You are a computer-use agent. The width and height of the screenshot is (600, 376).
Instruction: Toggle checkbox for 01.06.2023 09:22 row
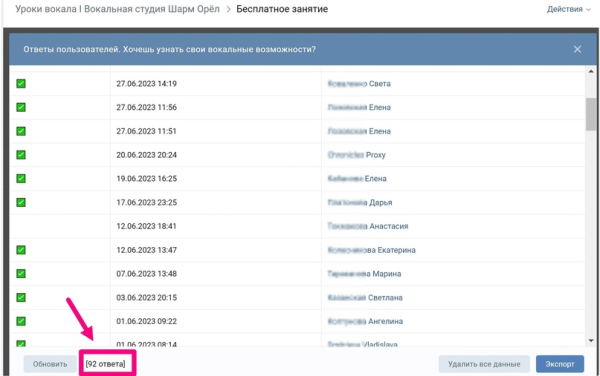coord(21,321)
